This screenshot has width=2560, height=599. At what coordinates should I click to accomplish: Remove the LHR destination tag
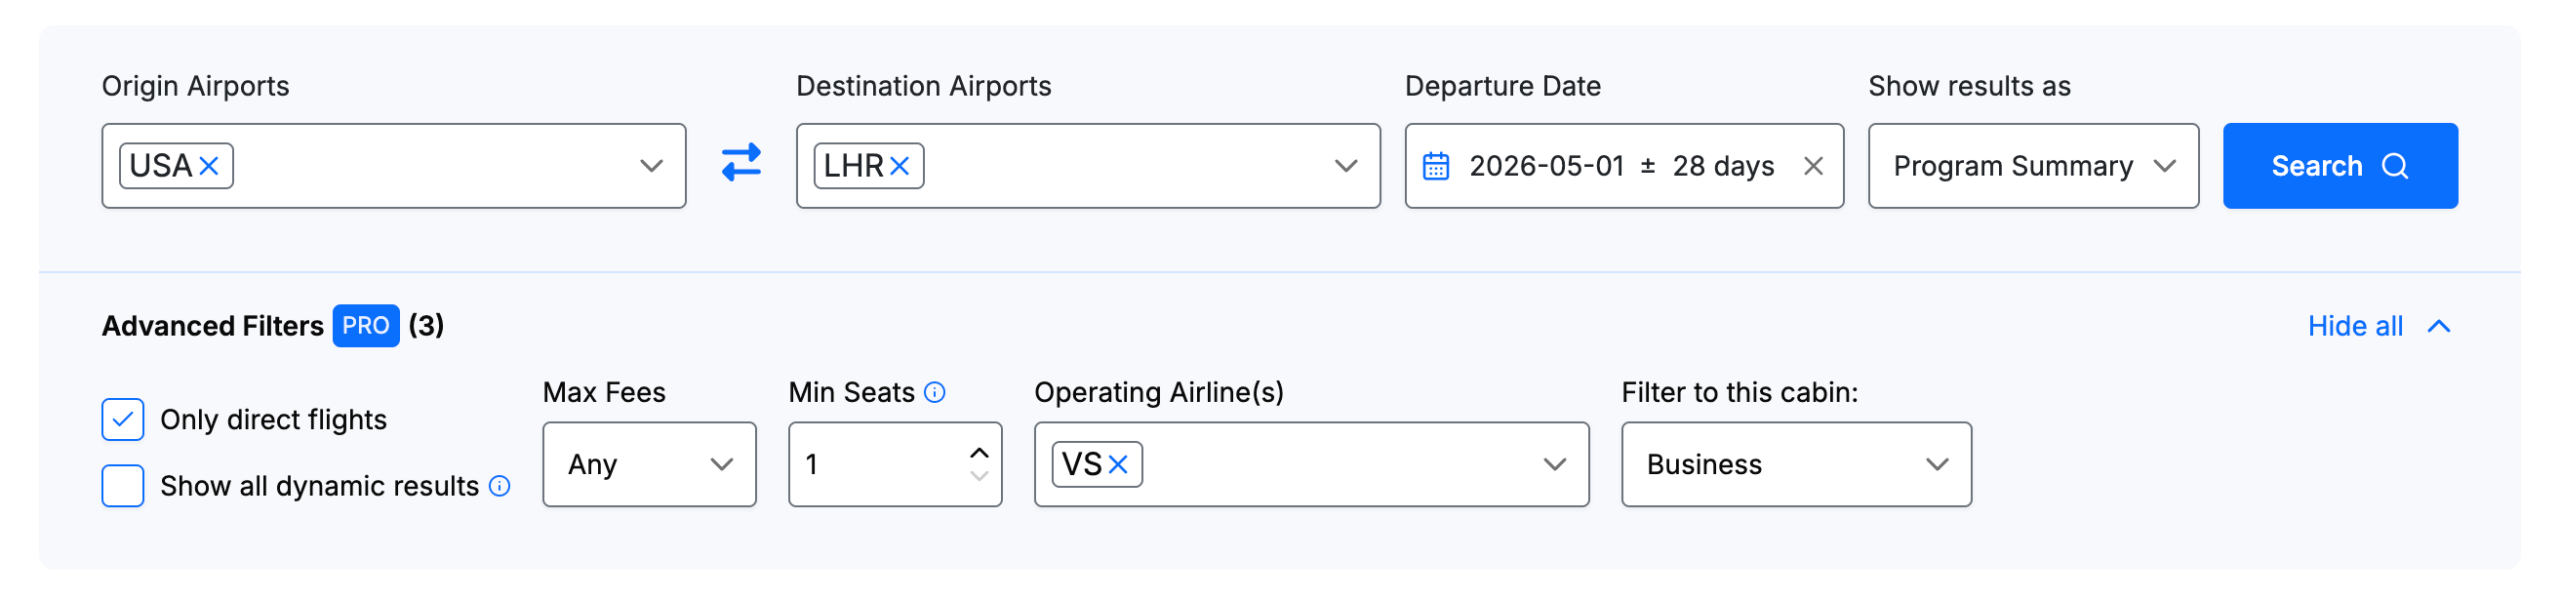(x=900, y=166)
